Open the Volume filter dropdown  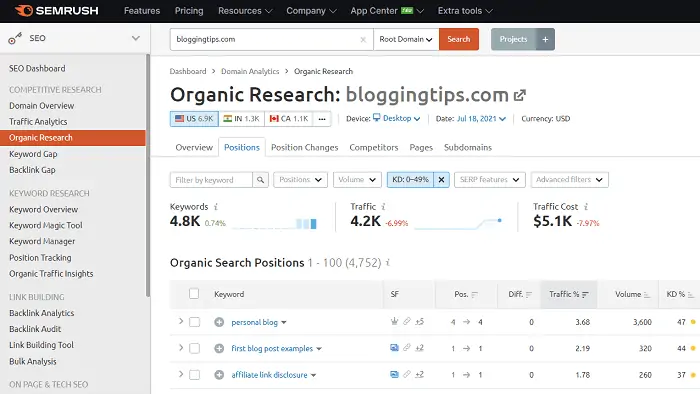(x=357, y=180)
